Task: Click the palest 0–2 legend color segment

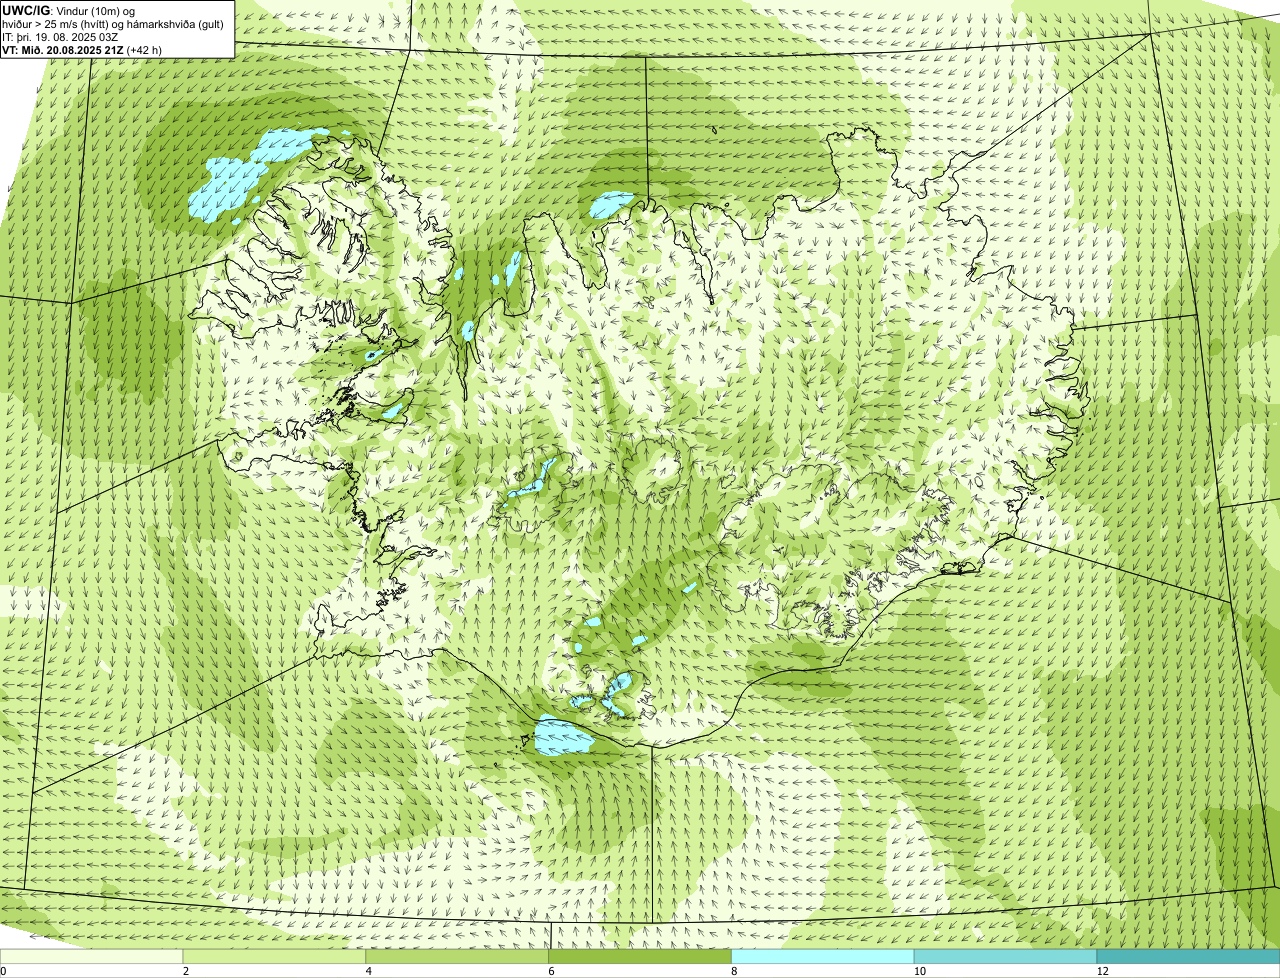Action: click(92, 957)
